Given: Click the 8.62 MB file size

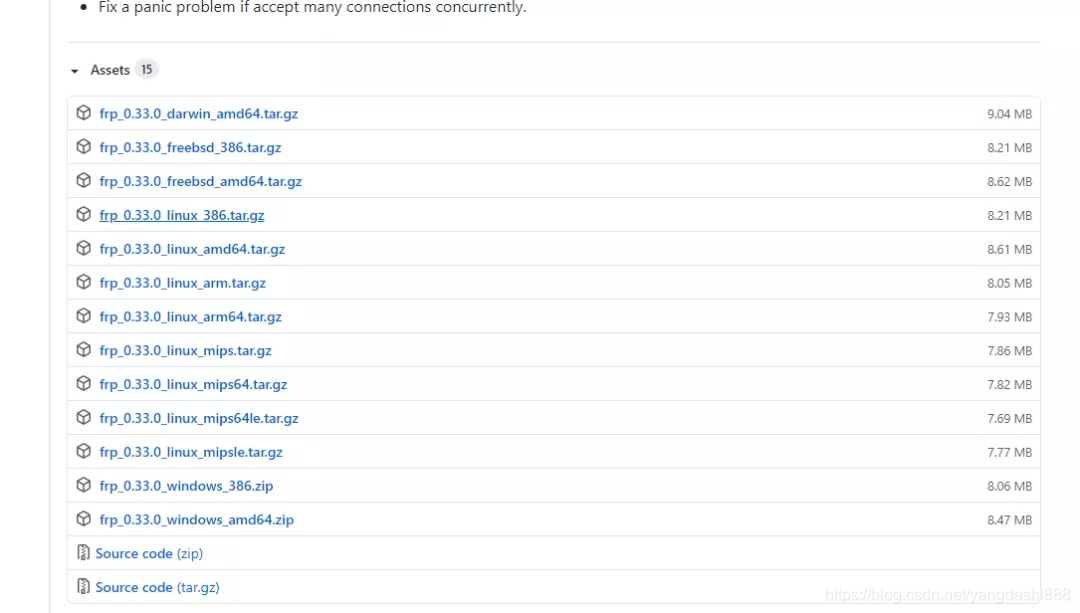Looking at the screenshot, I should [1009, 181].
